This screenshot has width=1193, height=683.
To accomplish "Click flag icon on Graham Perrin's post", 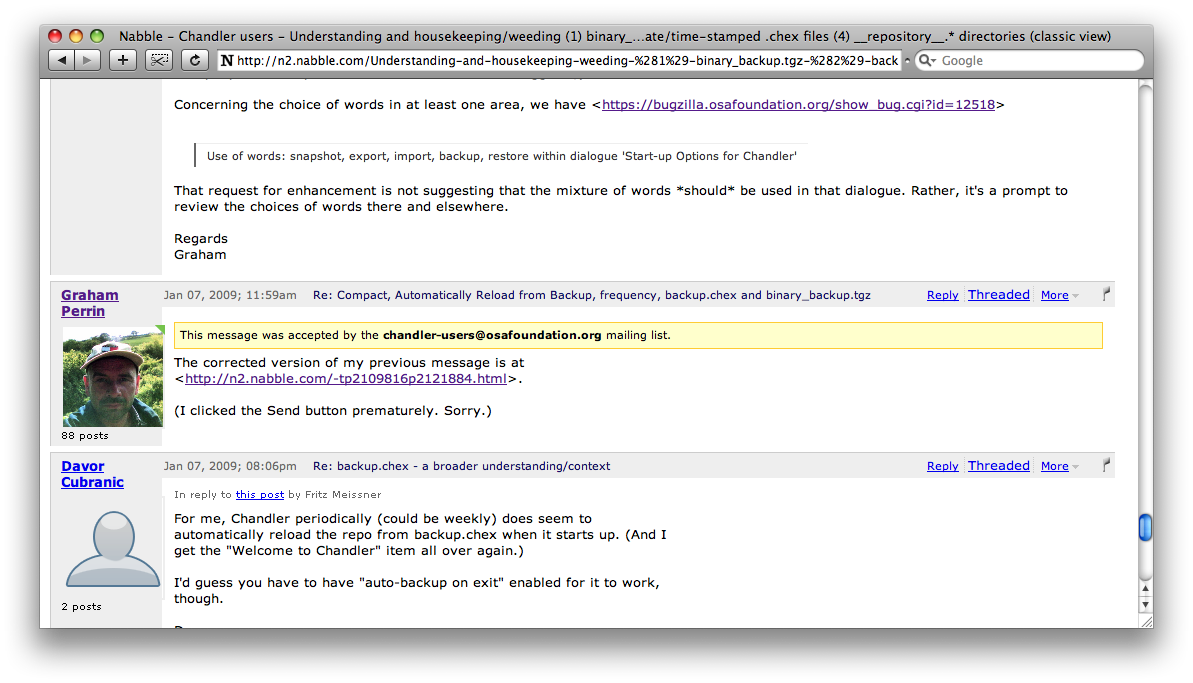I will [x=1106, y=295].
